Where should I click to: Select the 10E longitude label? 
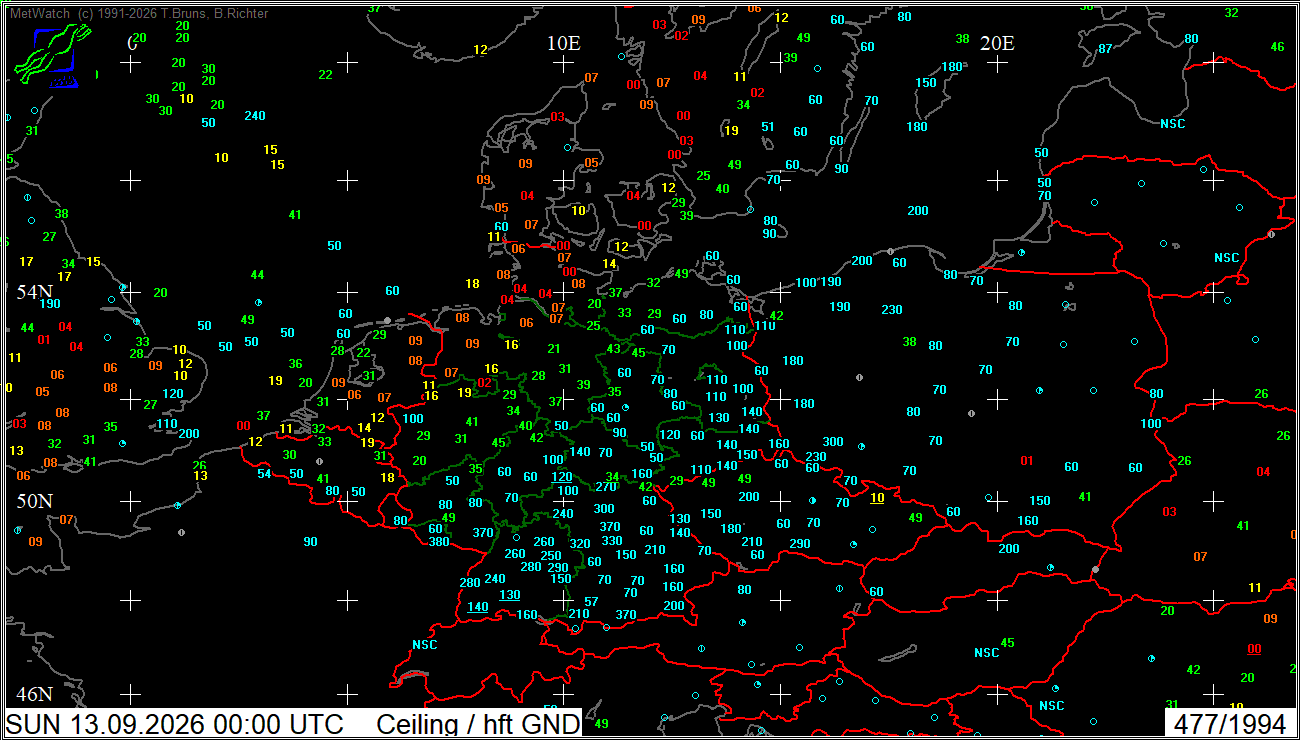pyautogui.click(x=564, y=43)
